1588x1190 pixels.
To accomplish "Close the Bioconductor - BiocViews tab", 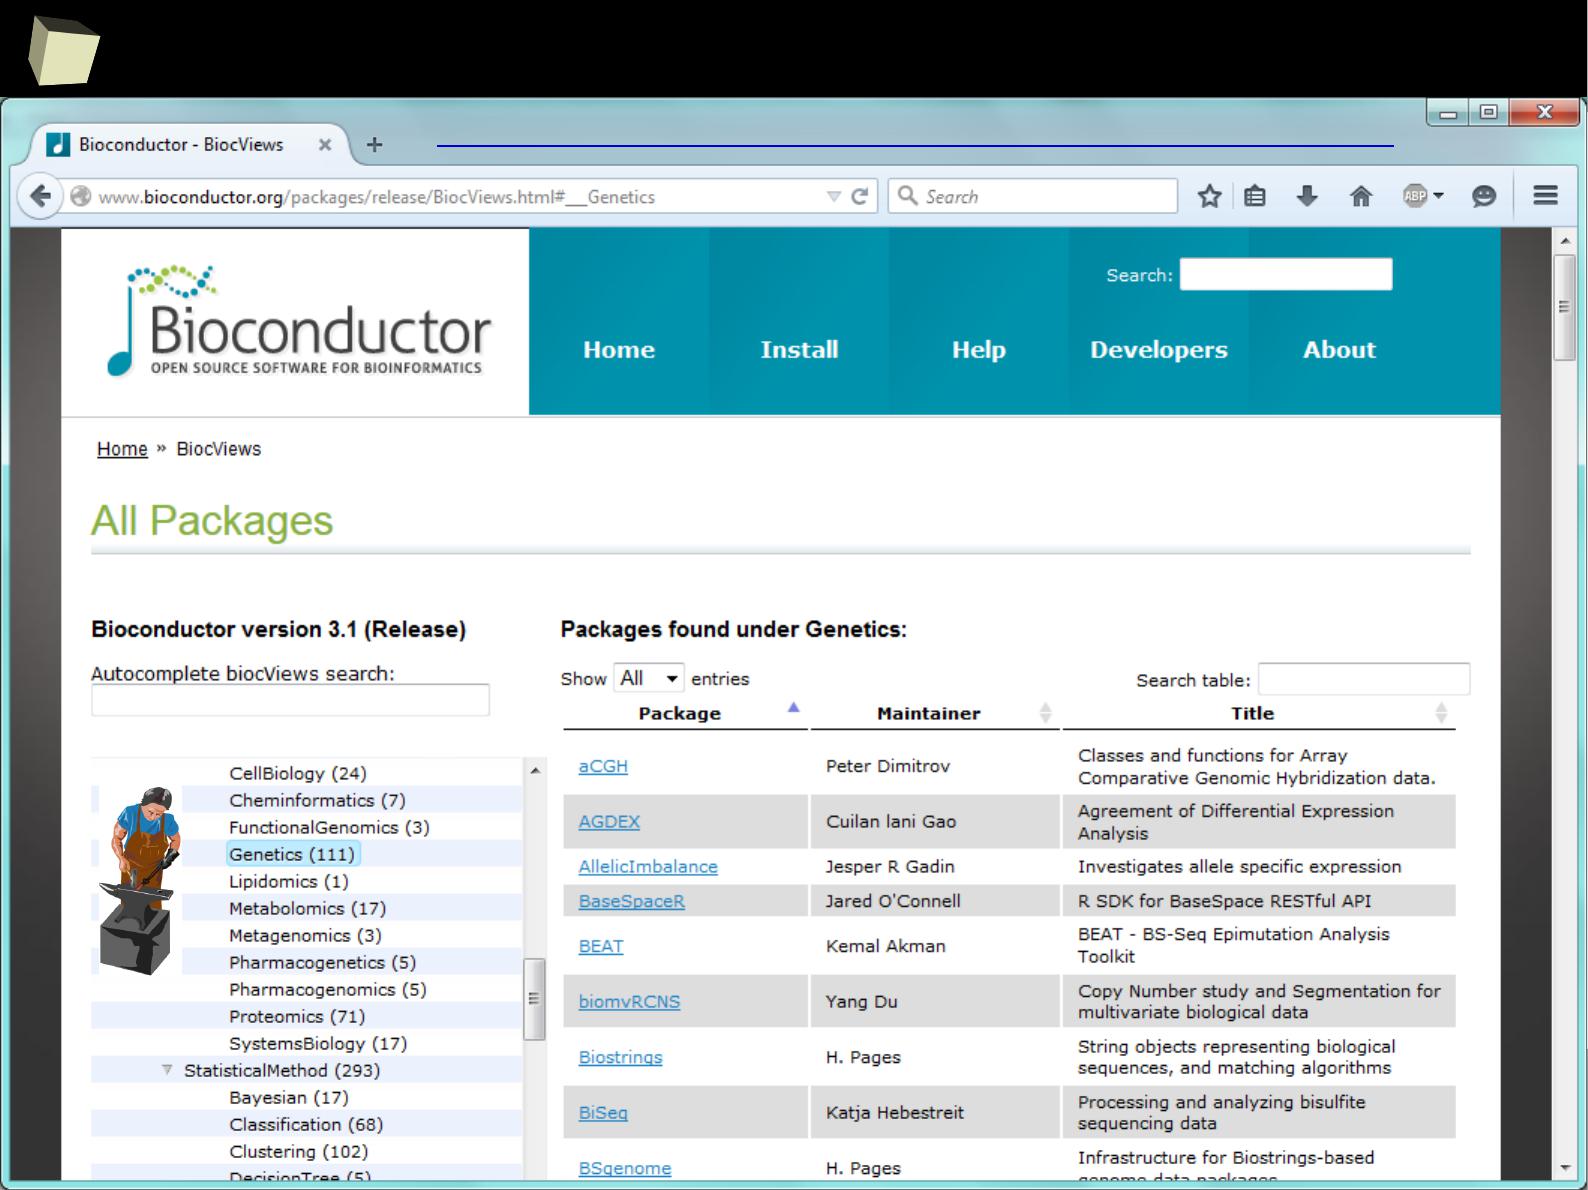I will click(x=325, y=145).
